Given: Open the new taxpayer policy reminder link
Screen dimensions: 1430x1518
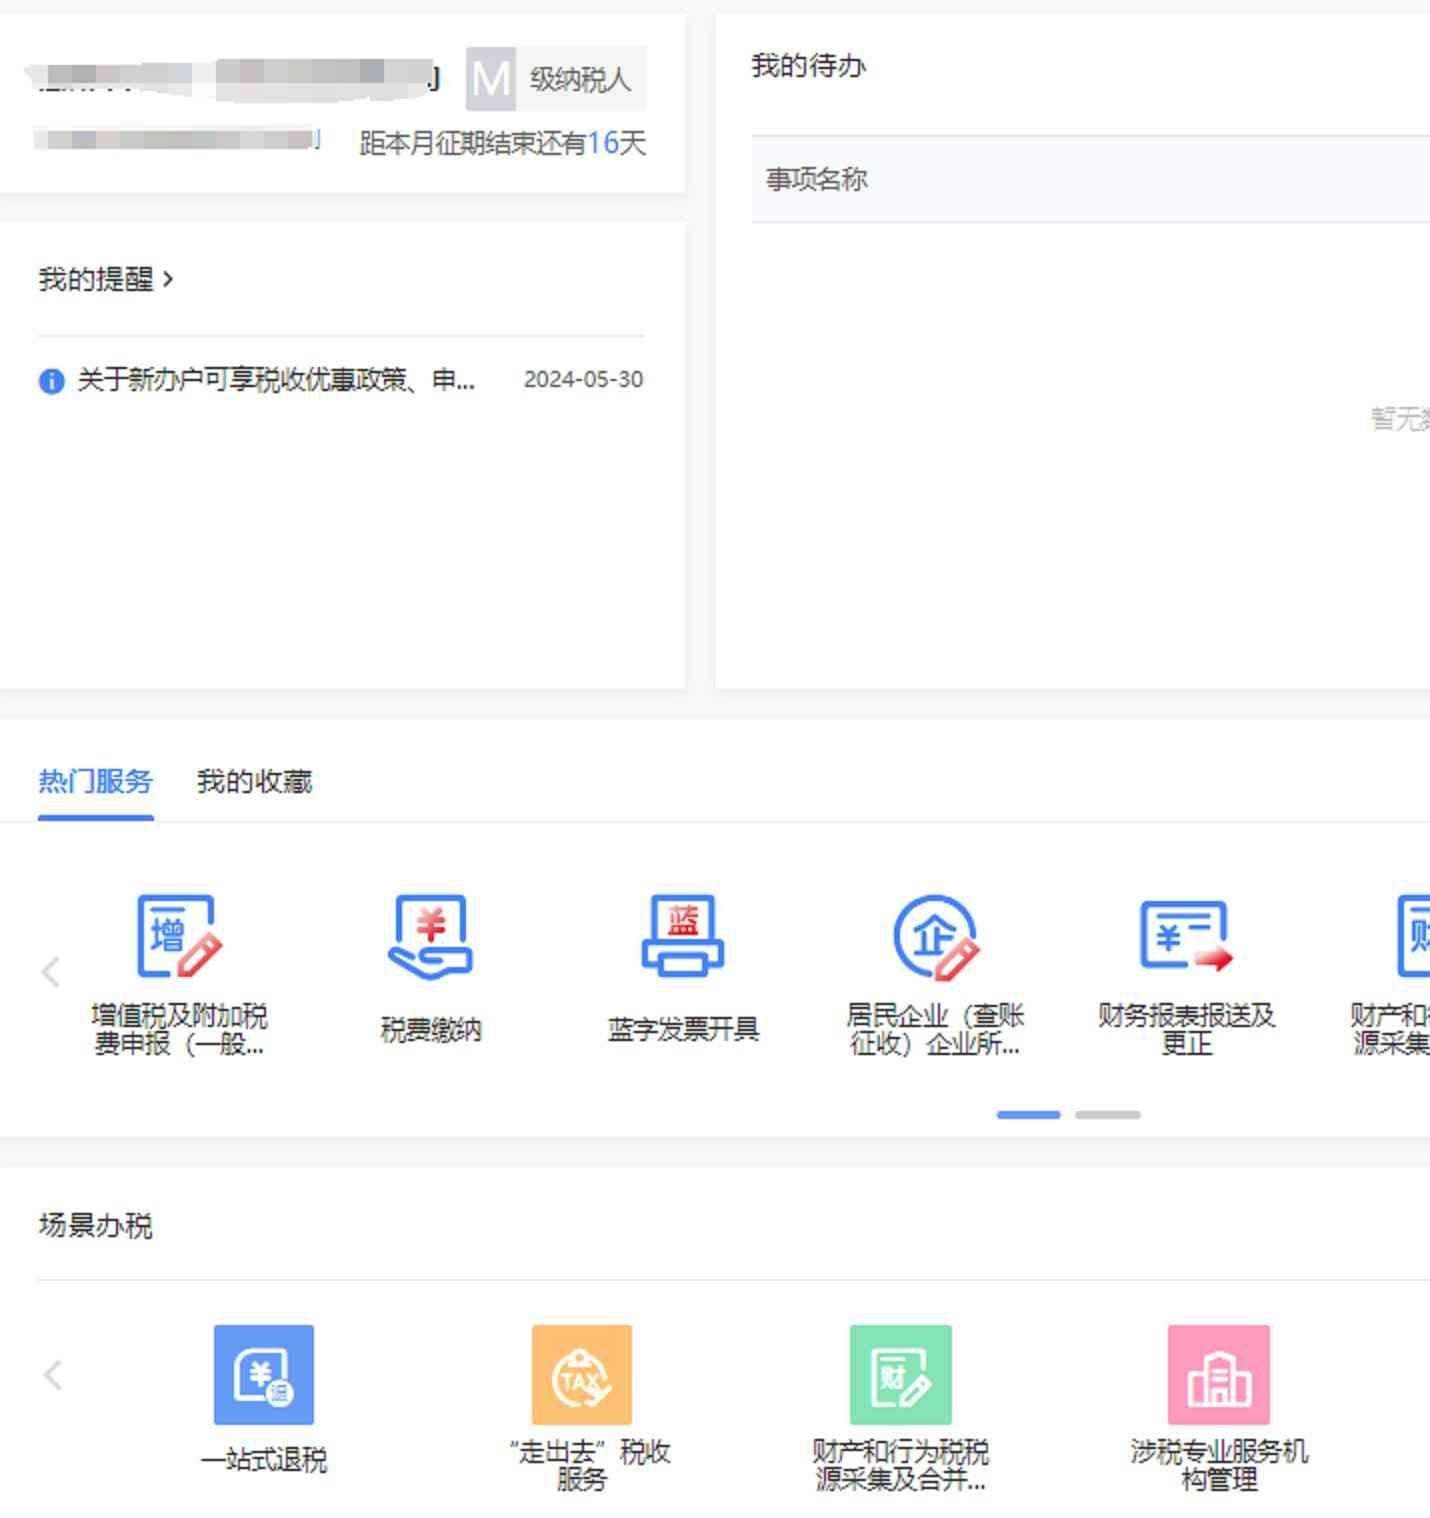Looking at the screenshot, I should (276, 380).
